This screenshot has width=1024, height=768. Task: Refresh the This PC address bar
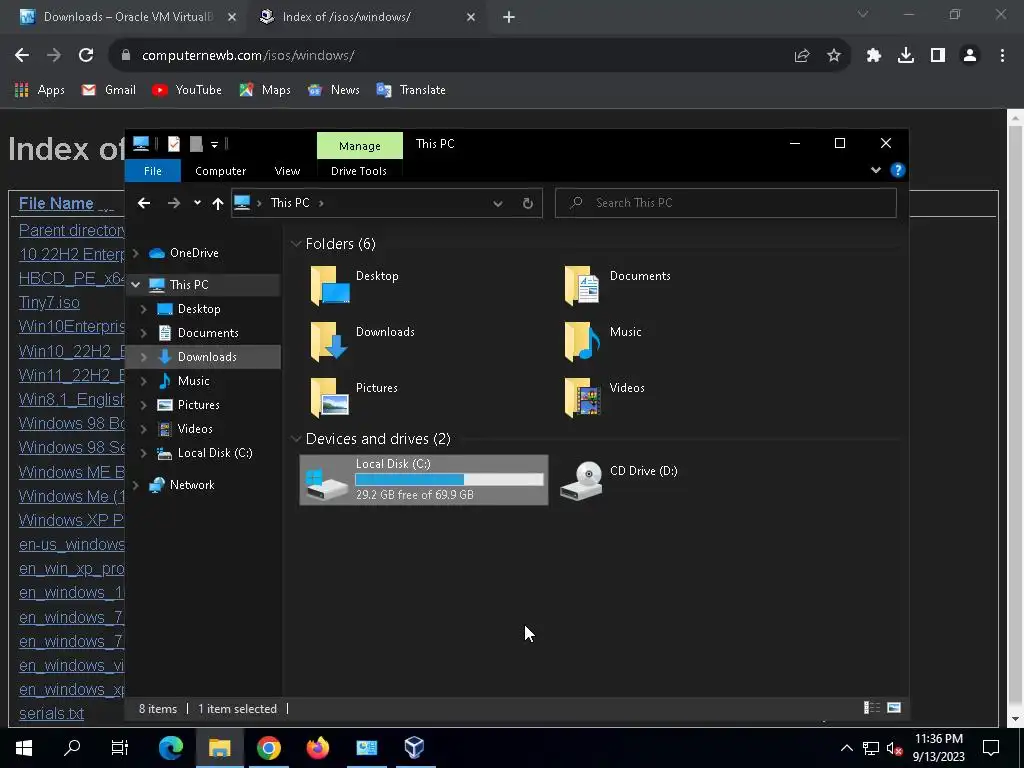(528, 203)
